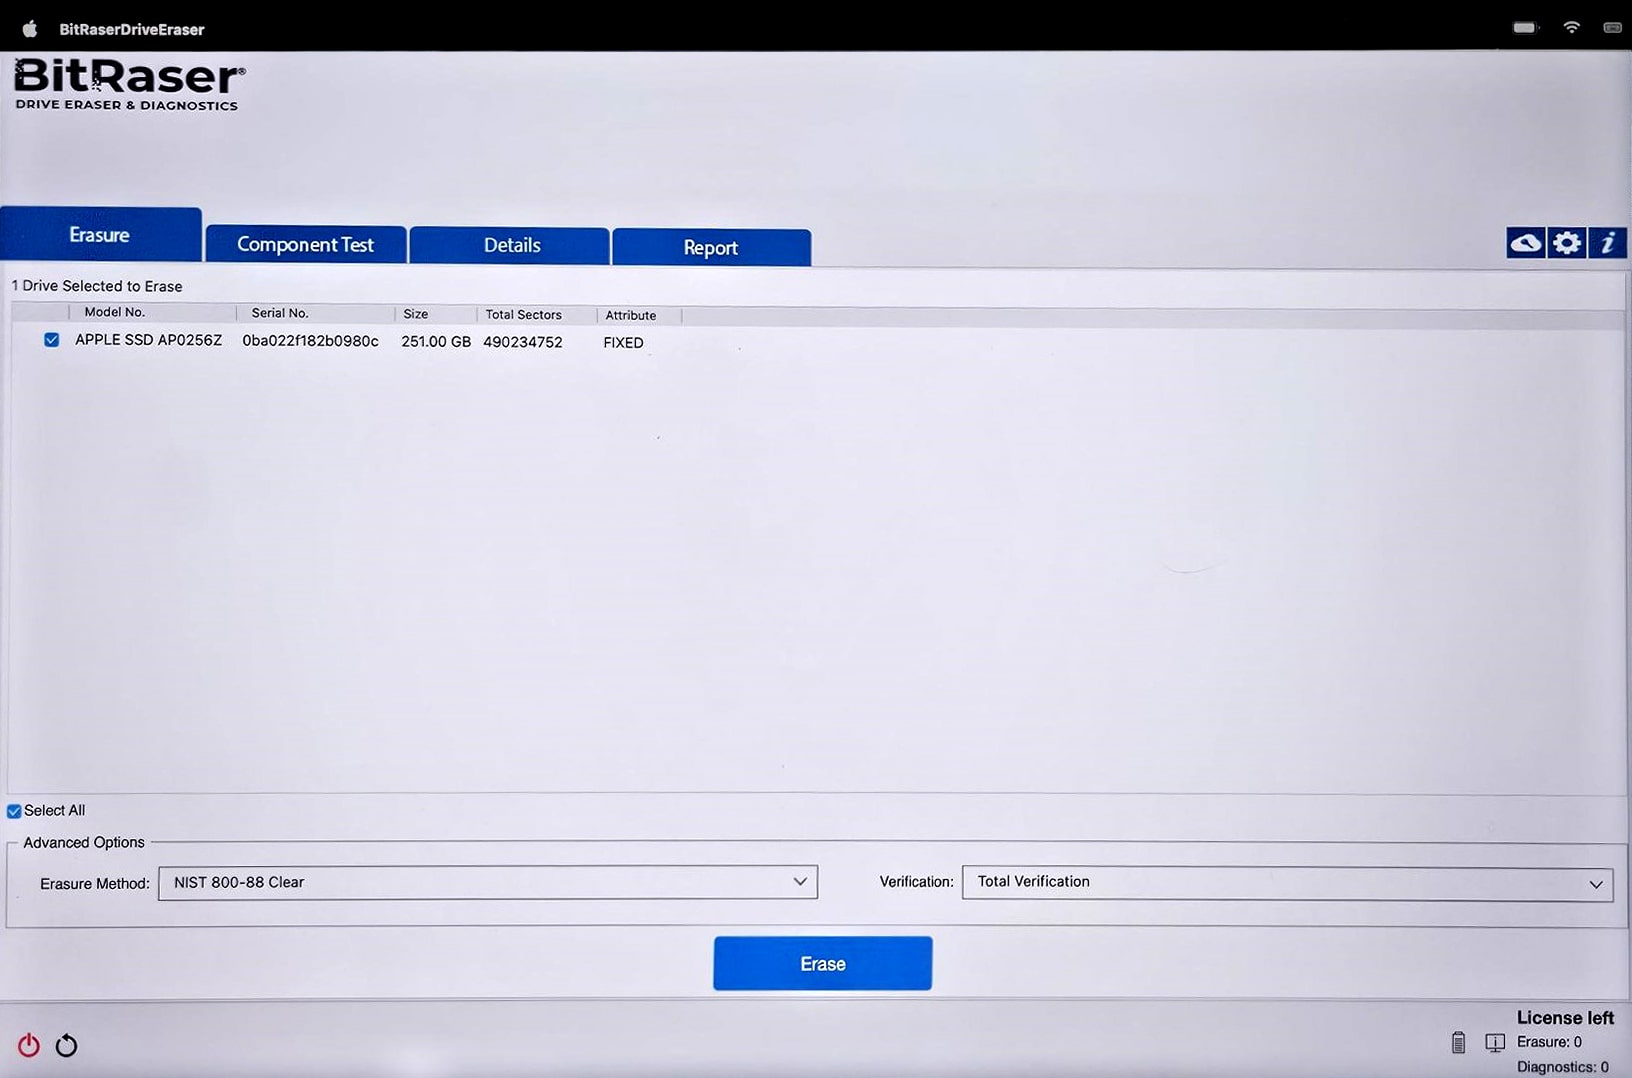Click the Attribute column header
1632x1078 pixels.
631,315
